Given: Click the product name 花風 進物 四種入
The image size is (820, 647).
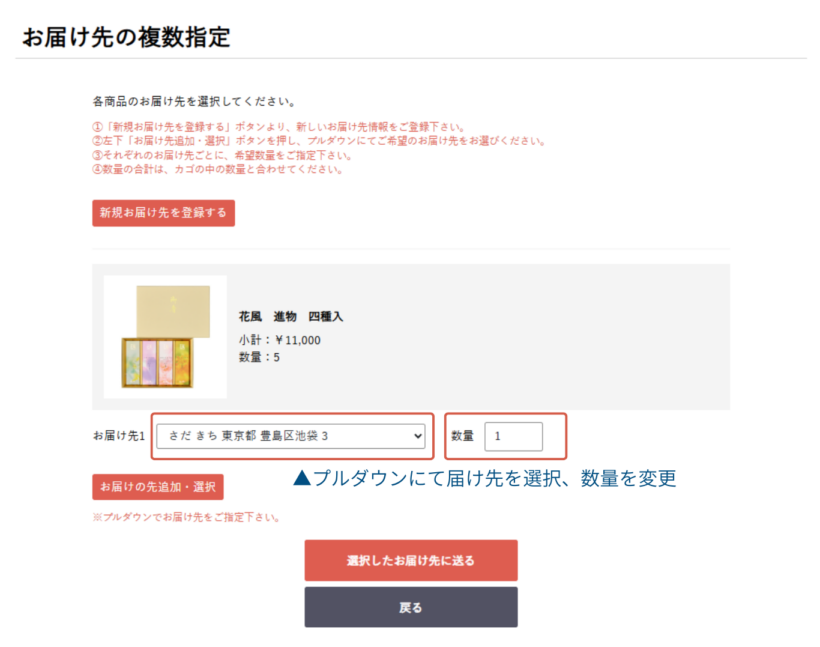Looking at the screenshot, I should [291, 316].
